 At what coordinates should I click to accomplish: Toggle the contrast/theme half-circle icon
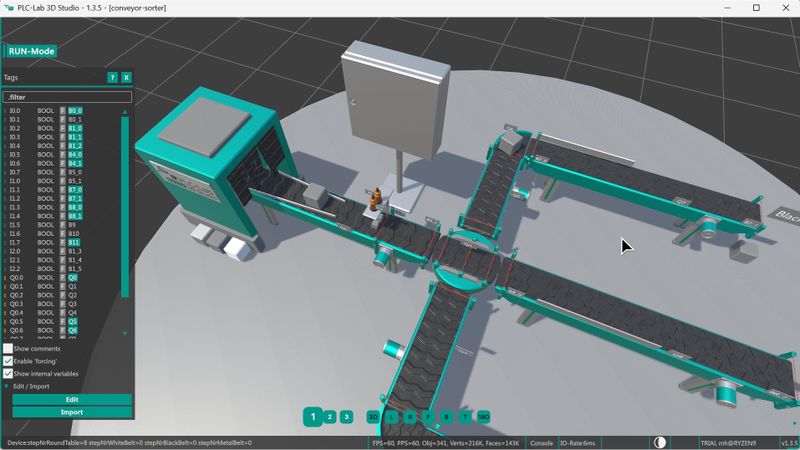[660, 442]
